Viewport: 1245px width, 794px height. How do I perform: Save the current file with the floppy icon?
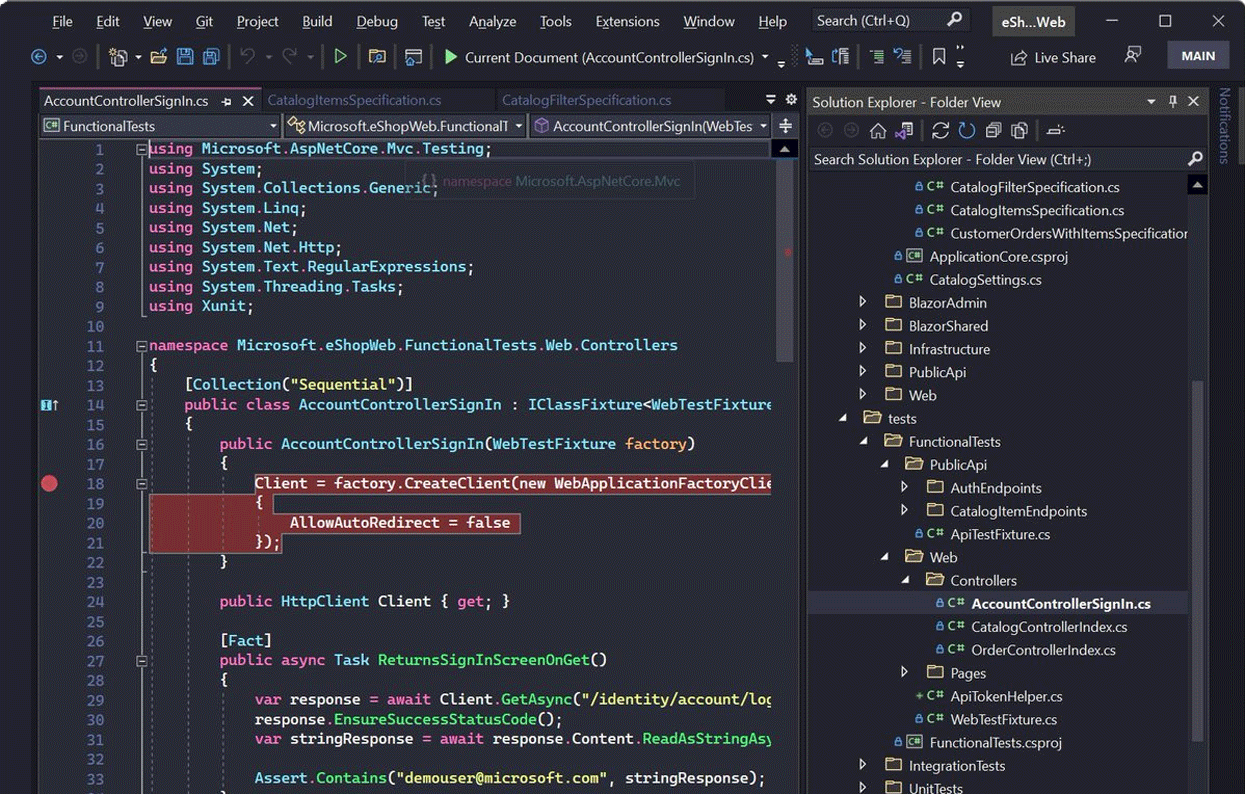point(185,57)
